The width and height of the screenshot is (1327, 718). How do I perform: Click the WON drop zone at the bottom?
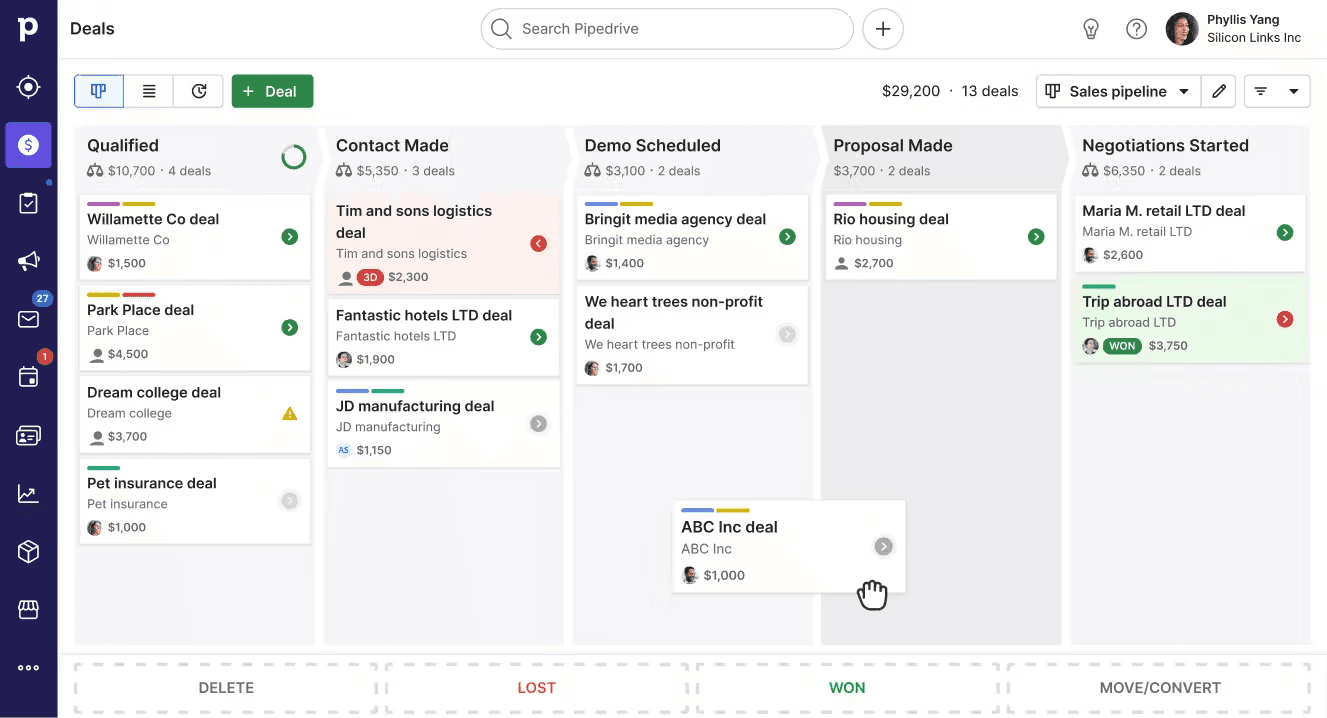pos(847,688)
